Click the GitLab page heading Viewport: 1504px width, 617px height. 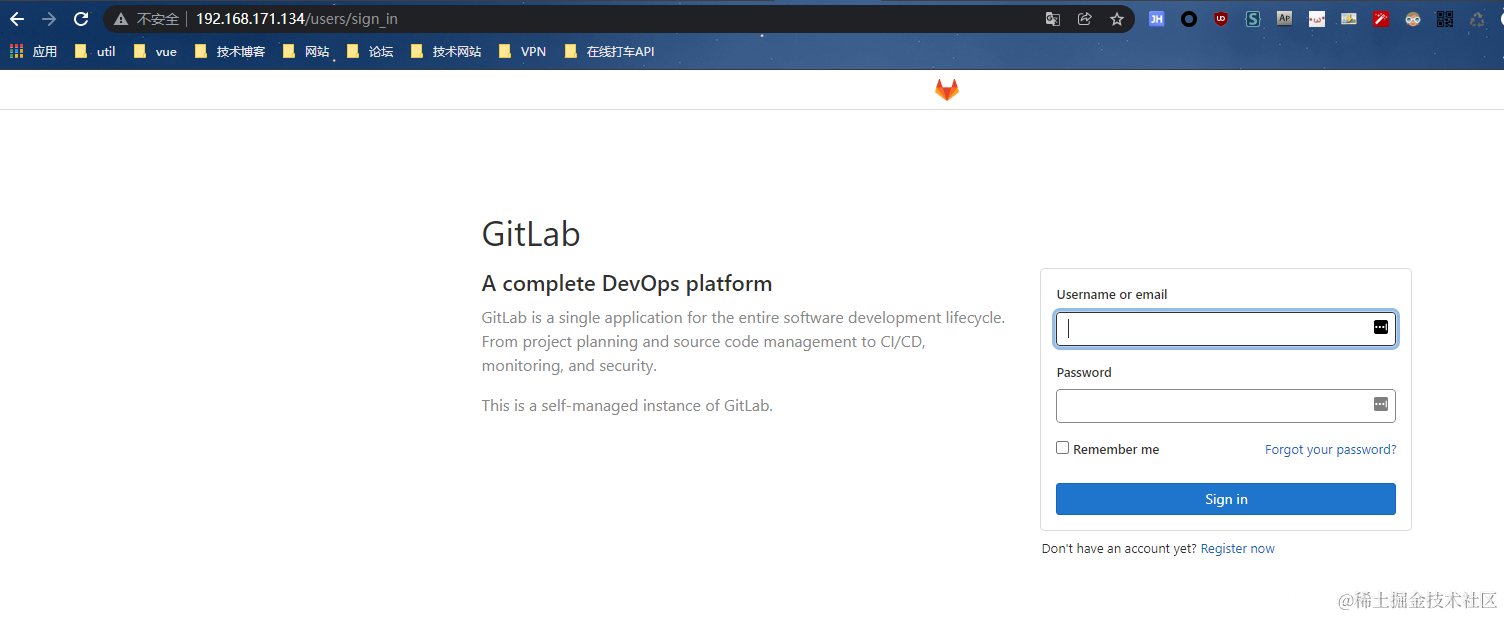pos(531,234)
